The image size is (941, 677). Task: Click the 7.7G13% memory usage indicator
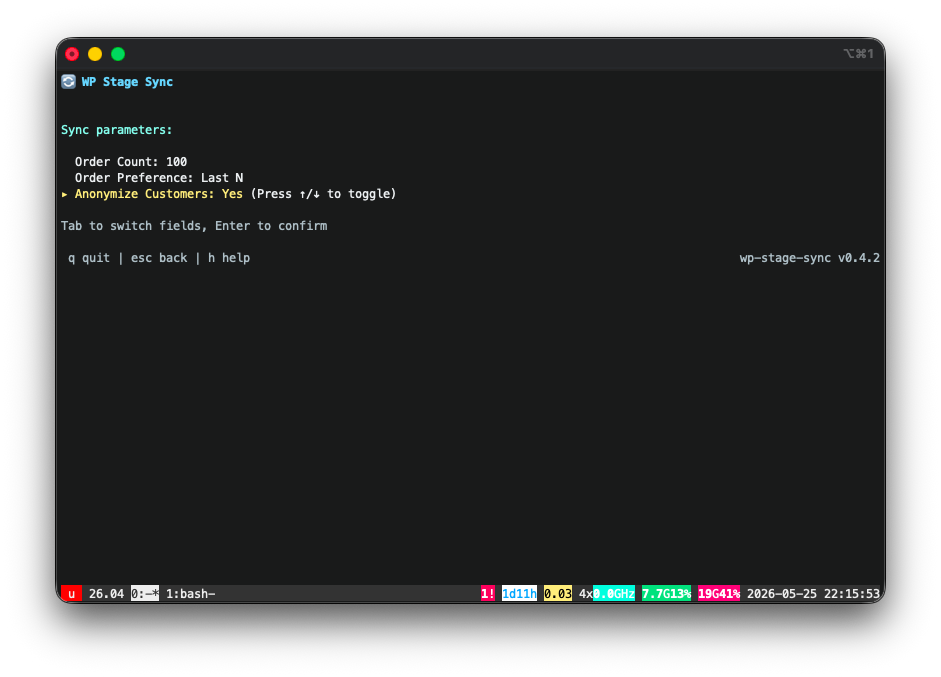666,594
